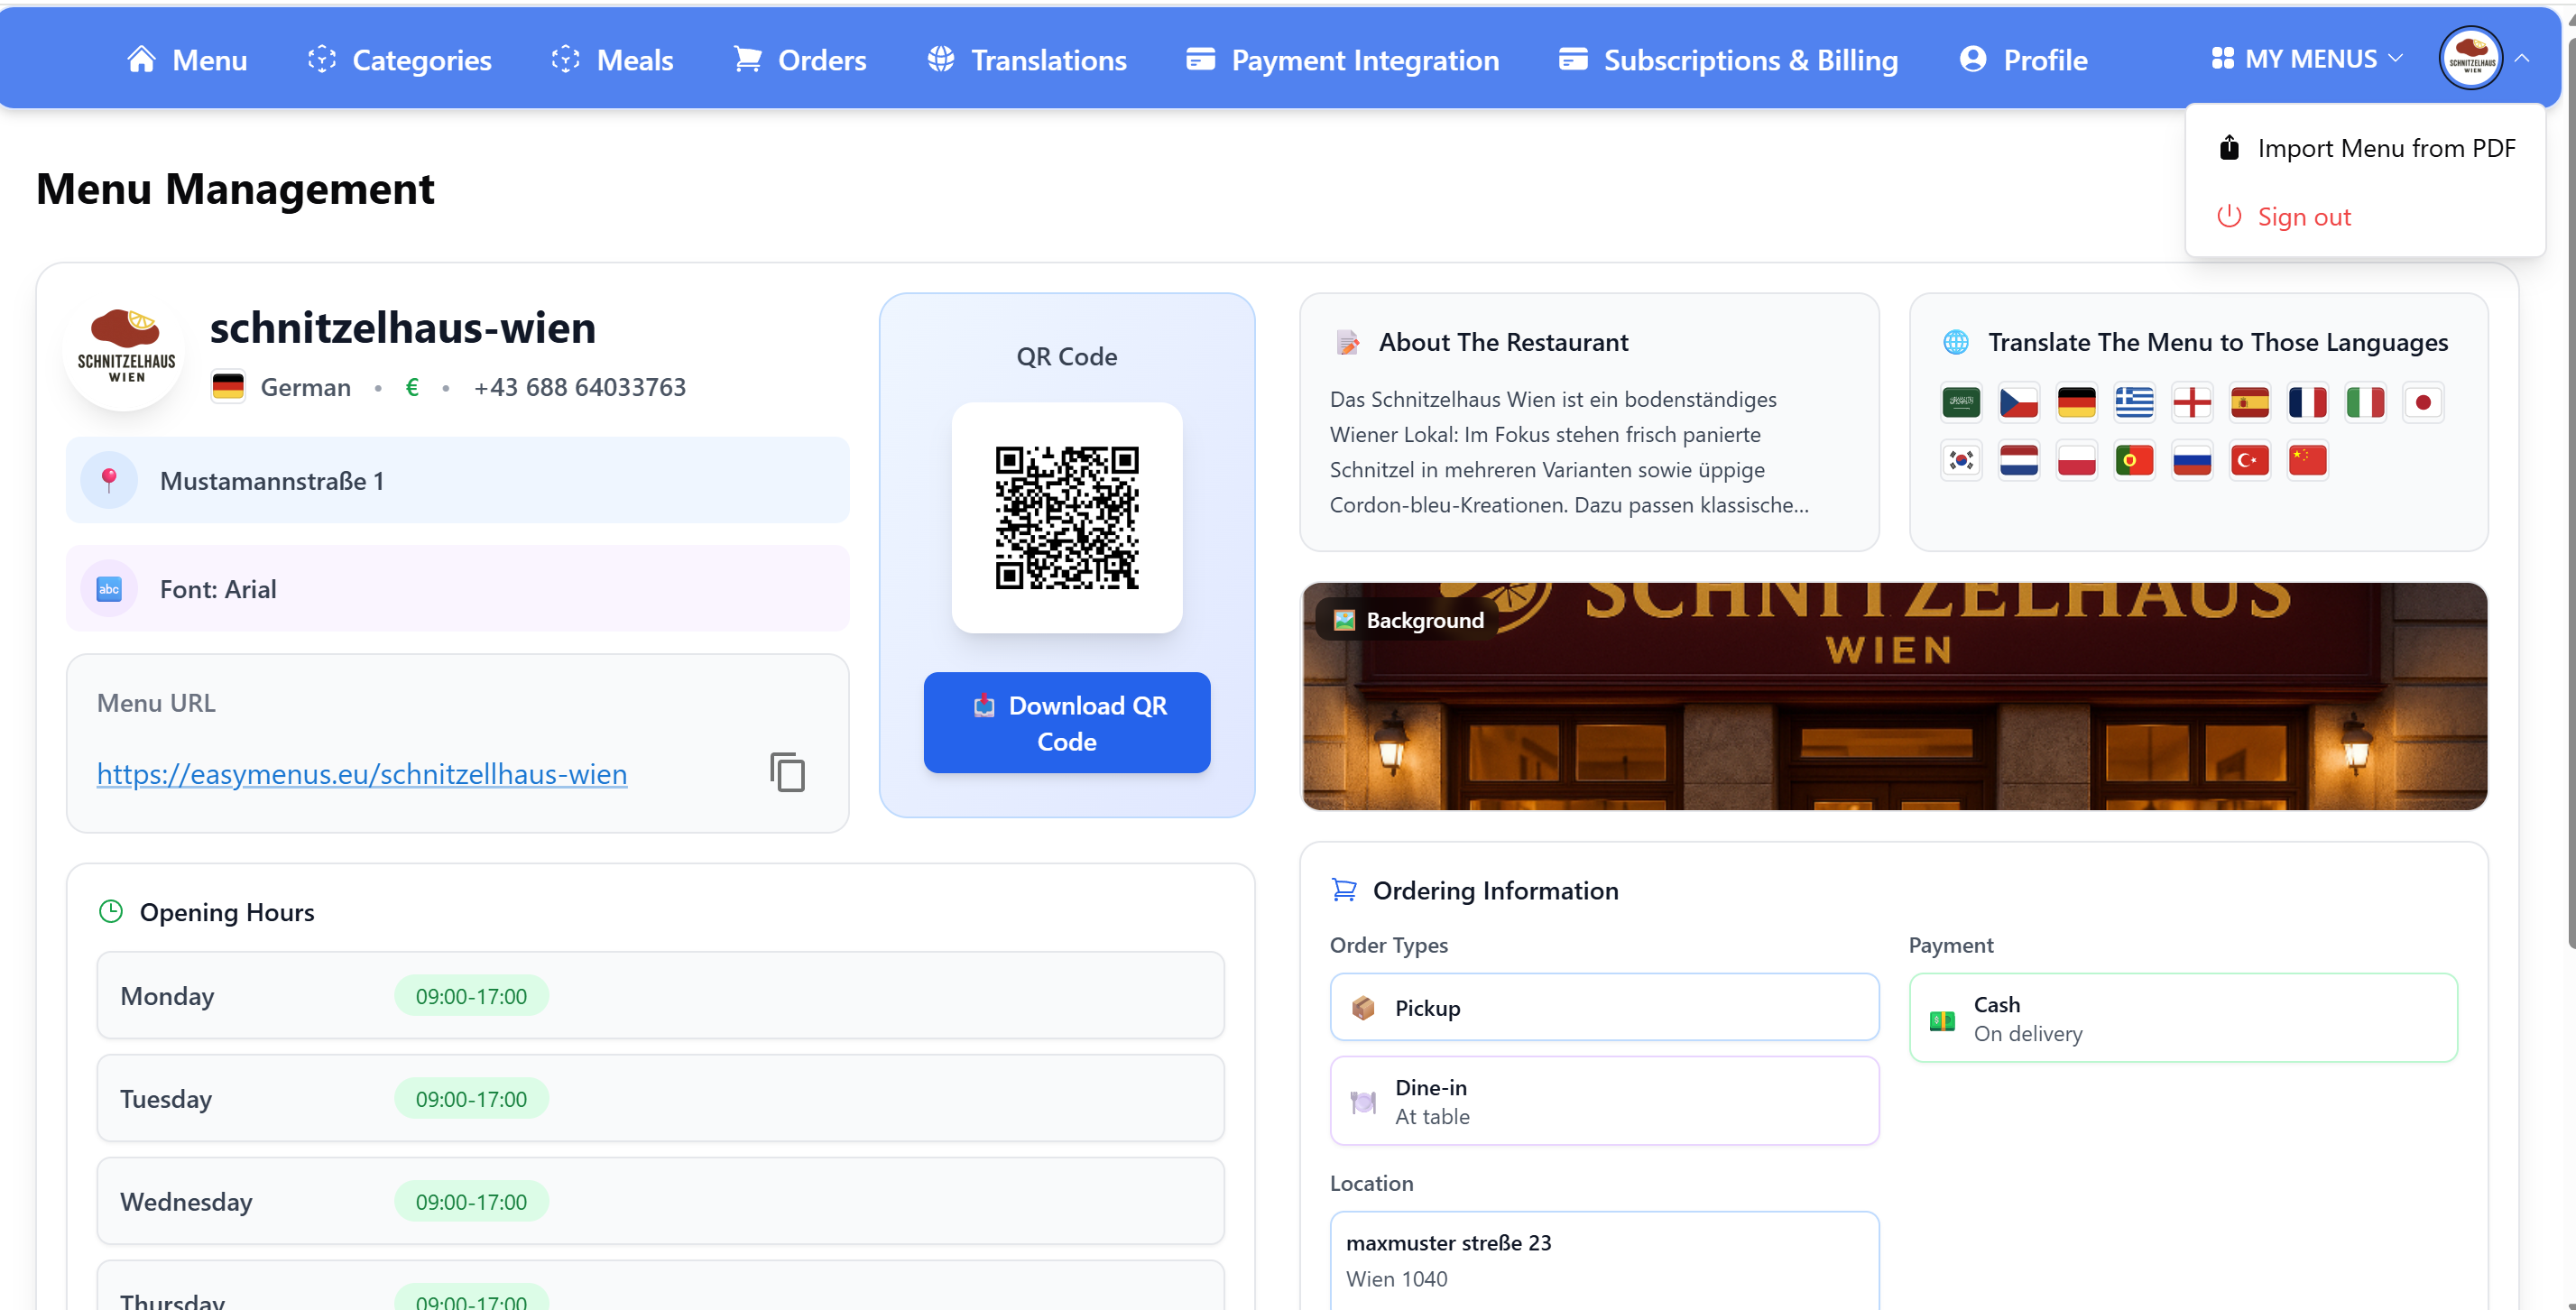Click the copy Menu URL icon
The width and height of the screenshot is (2576, 1310).
click(787, 772)
